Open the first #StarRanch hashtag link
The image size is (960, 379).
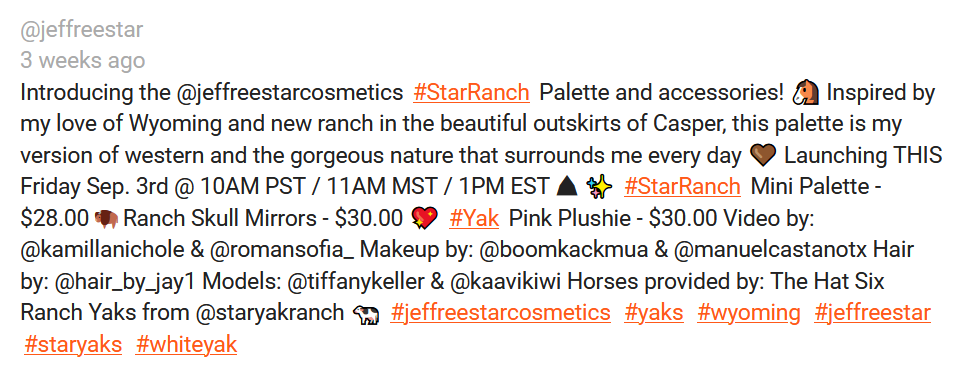471,93
